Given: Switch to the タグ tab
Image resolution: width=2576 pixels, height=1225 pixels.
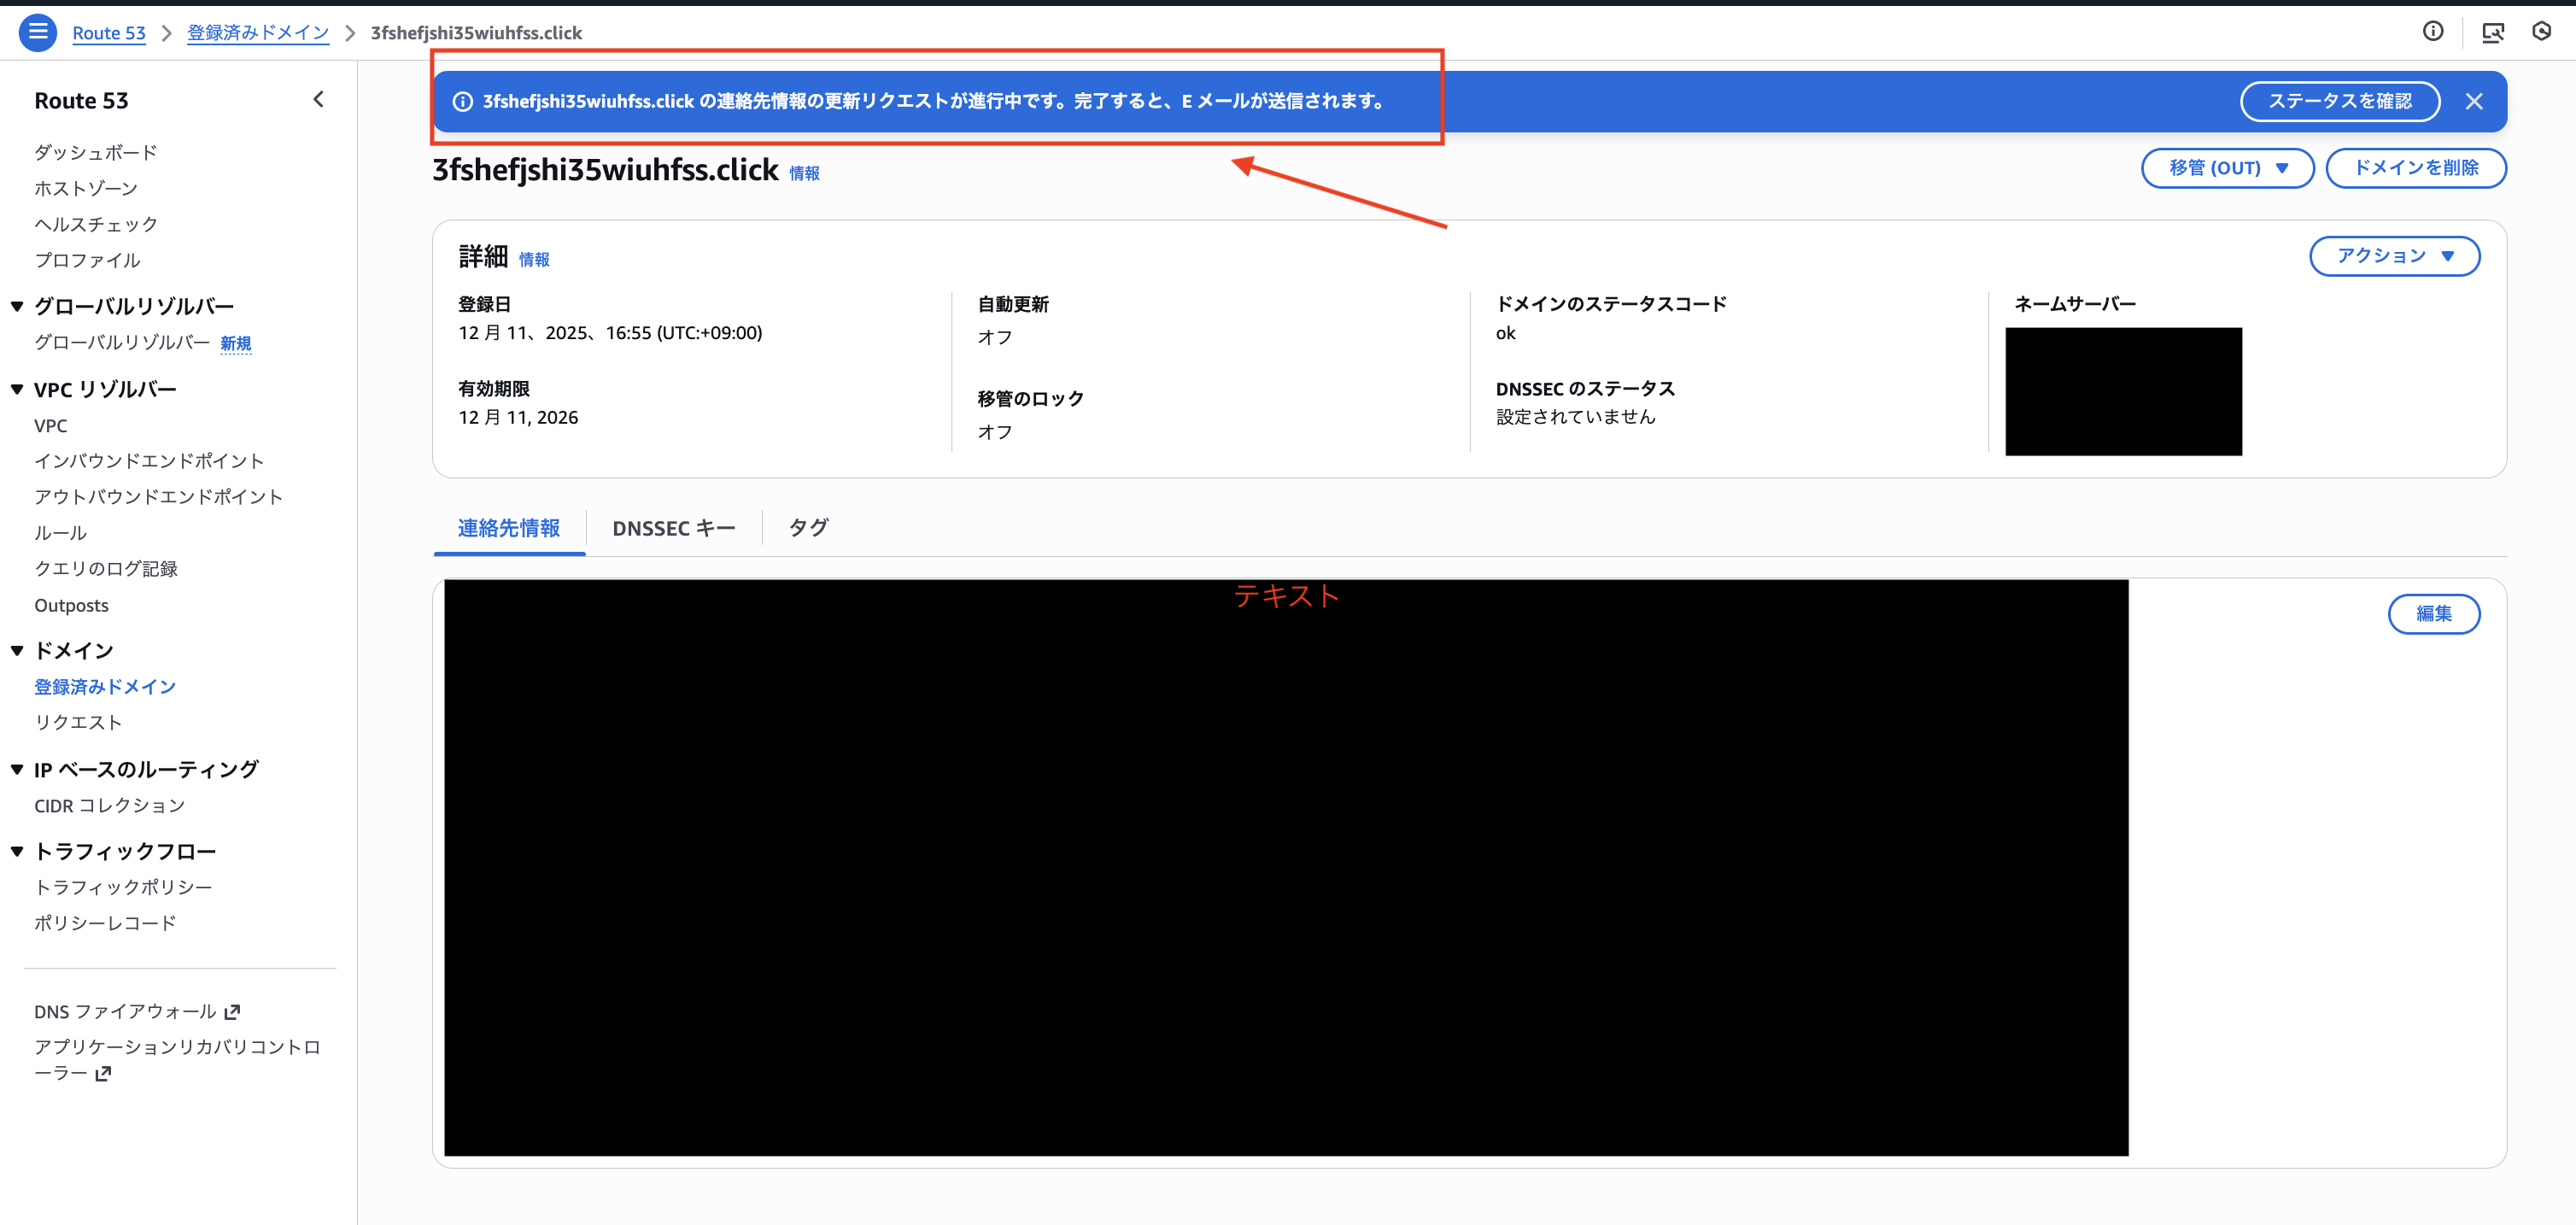Looking at the screenshot, I should coord(807,528).
